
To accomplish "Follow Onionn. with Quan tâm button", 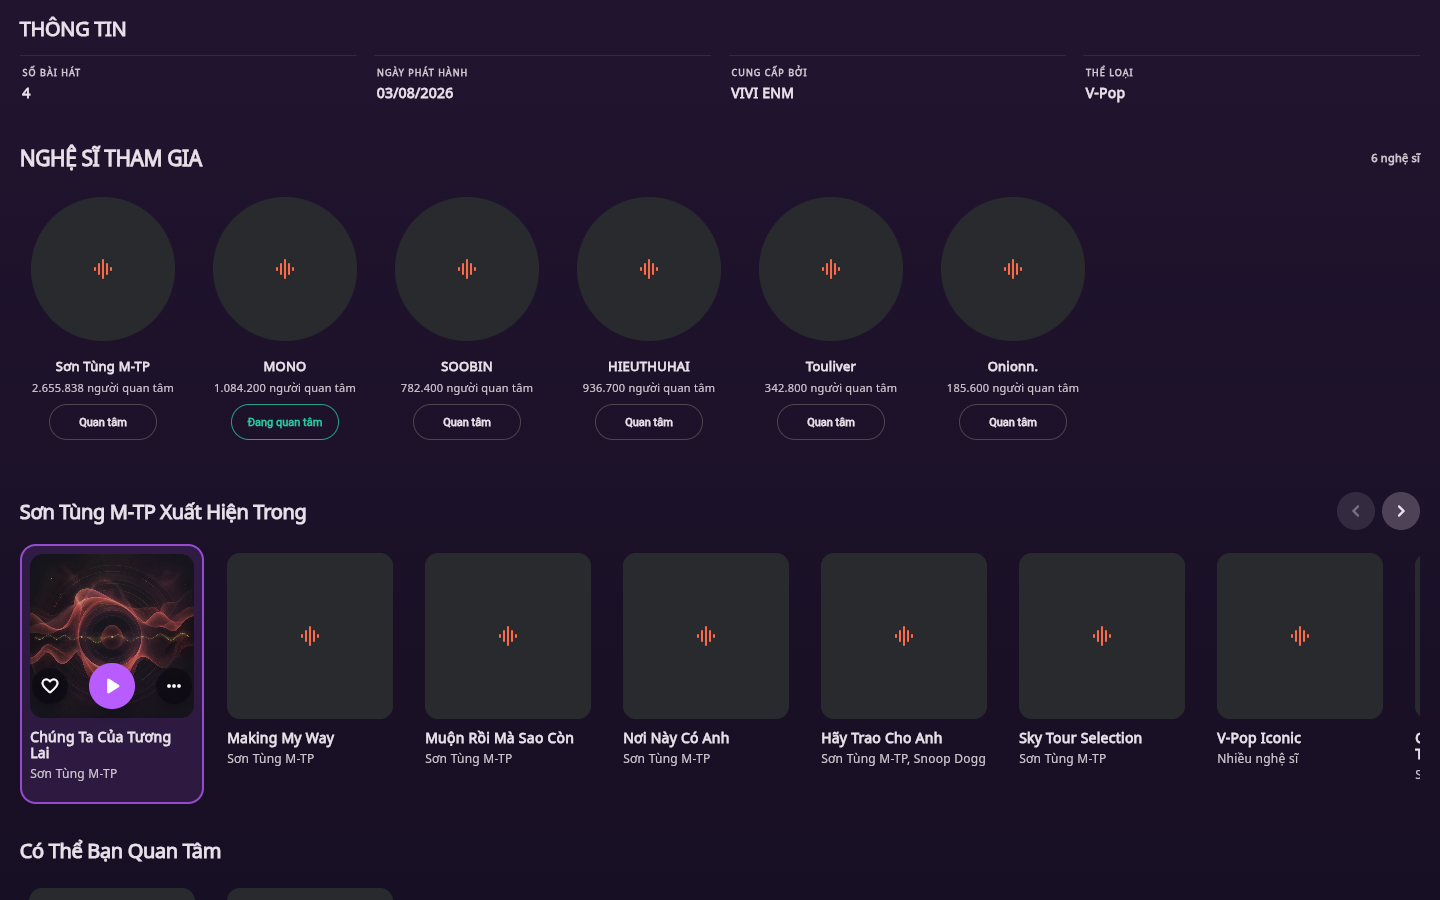I will pyautogui.click(x=1013, y=422).
